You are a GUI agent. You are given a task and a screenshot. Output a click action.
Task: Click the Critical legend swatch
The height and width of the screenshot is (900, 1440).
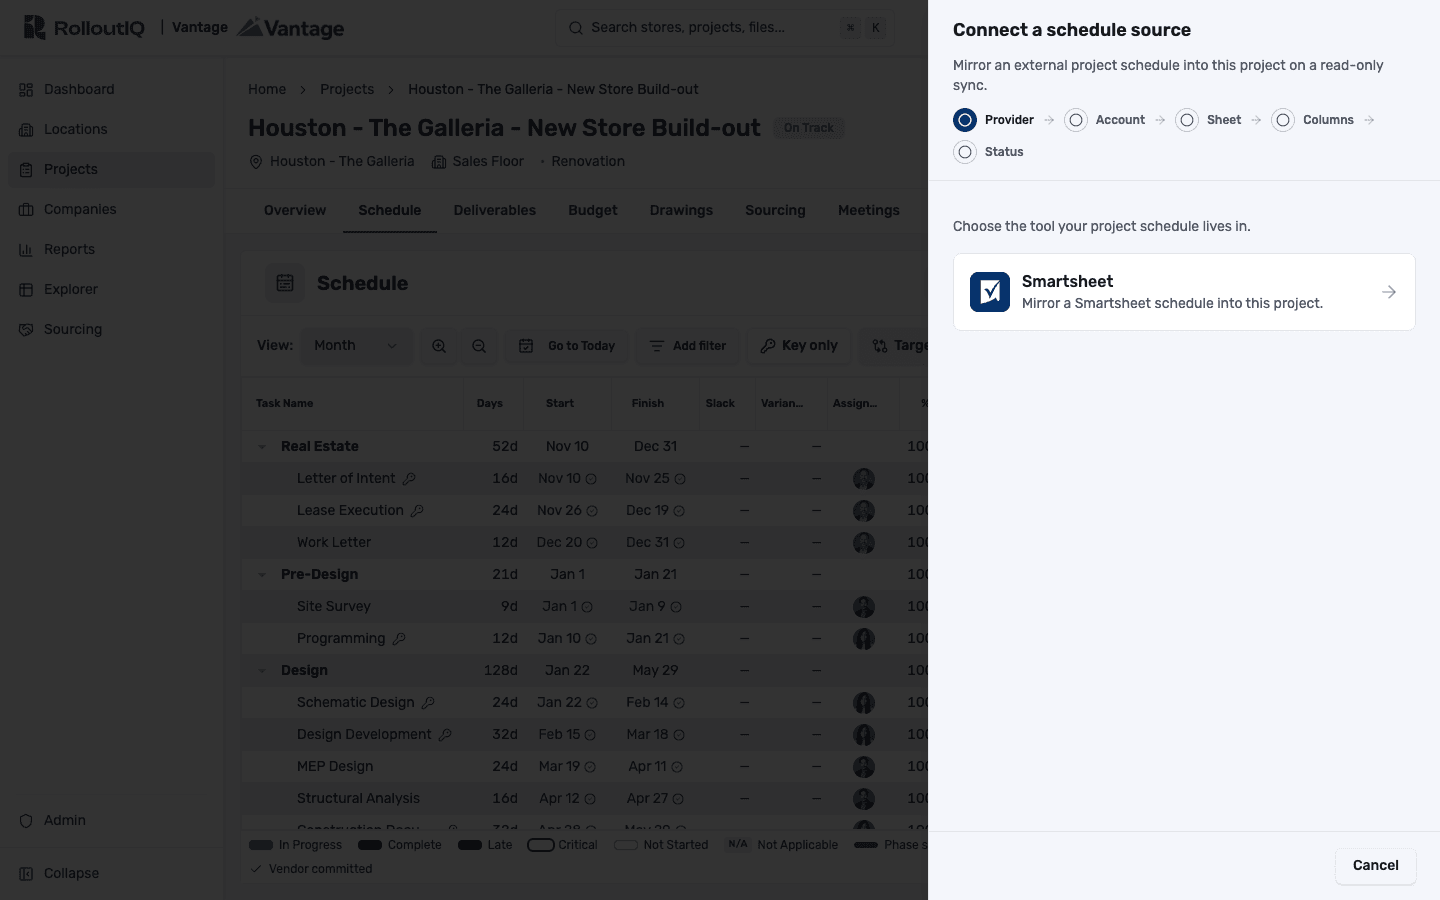coord(541,845)
